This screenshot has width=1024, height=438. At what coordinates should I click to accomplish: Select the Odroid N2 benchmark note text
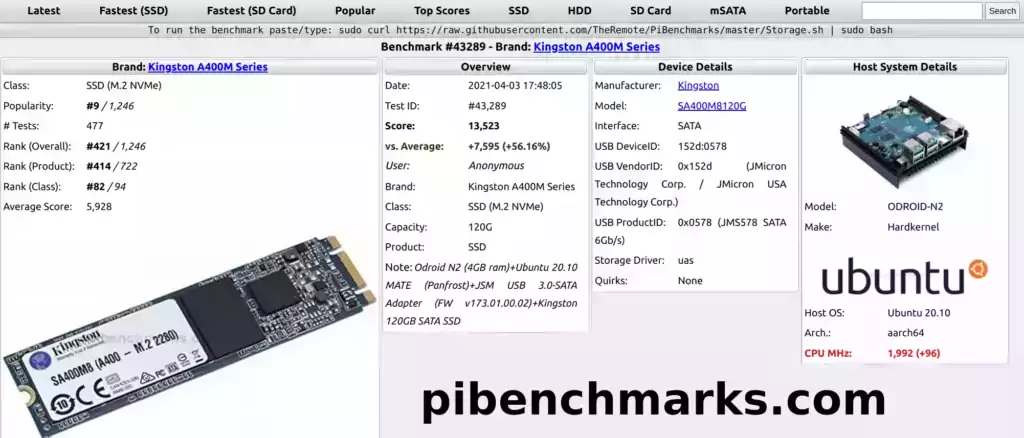[481, 294]
